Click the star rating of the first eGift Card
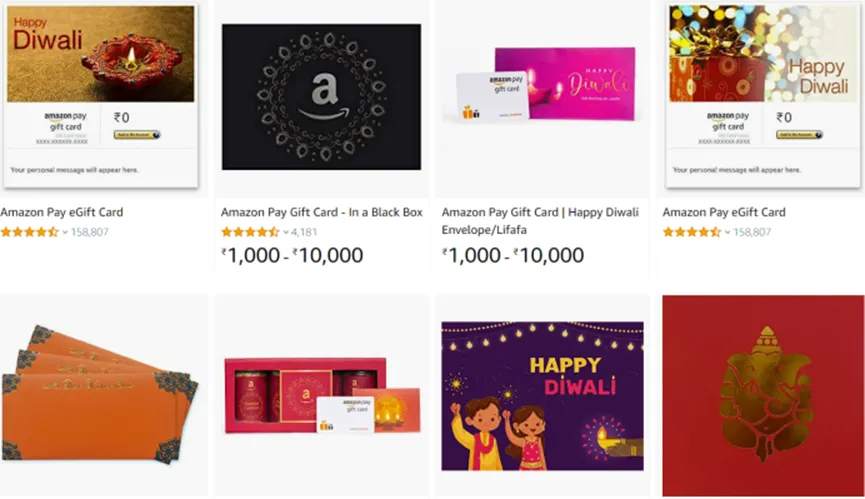Screen dimensions: 865x499 pos(30,232)
